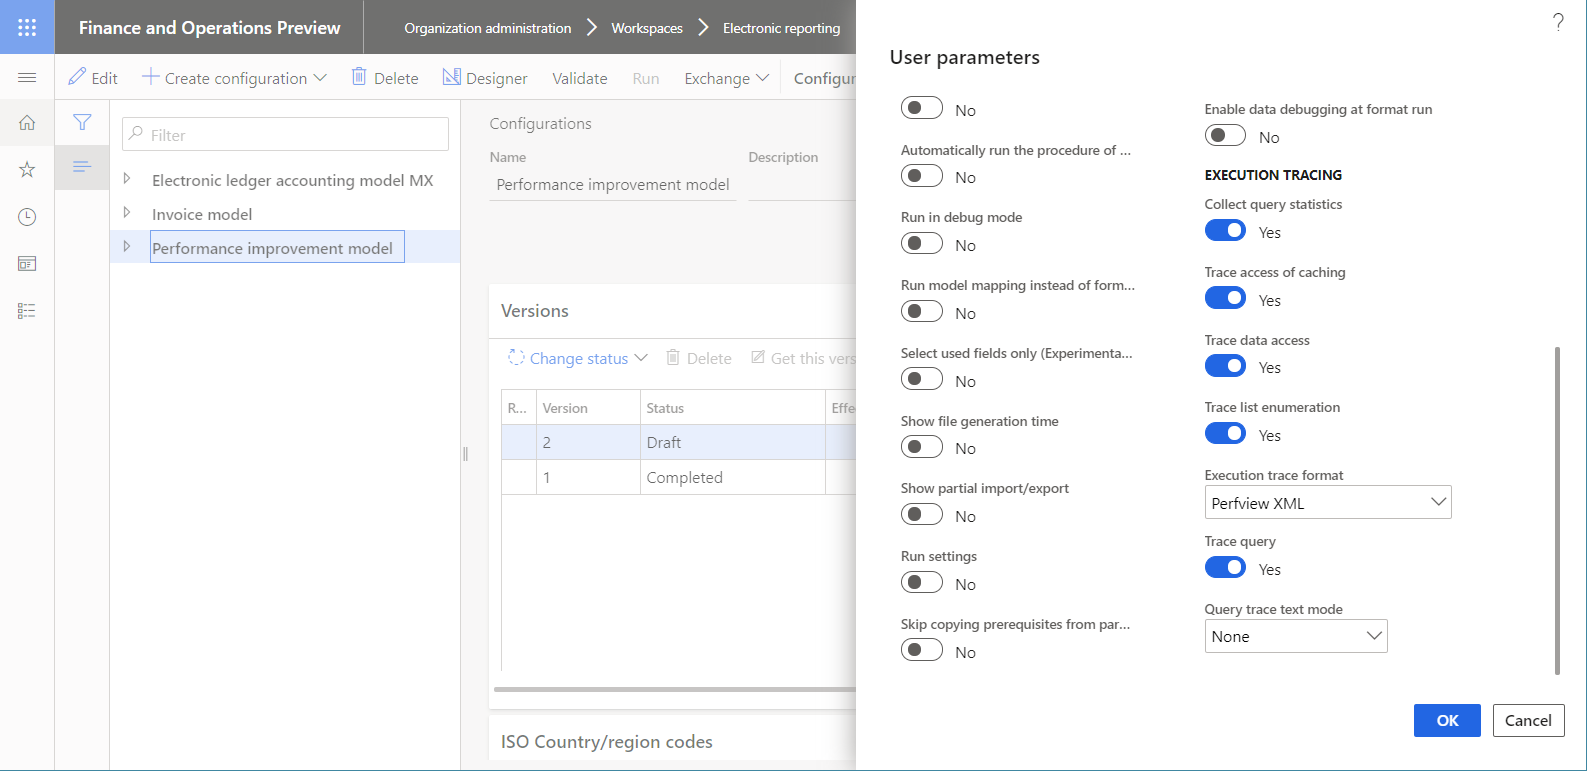Turn off Collect query statistics toggle
This screenshot has height=771, width=1587.
click(x=1225, y=231)
